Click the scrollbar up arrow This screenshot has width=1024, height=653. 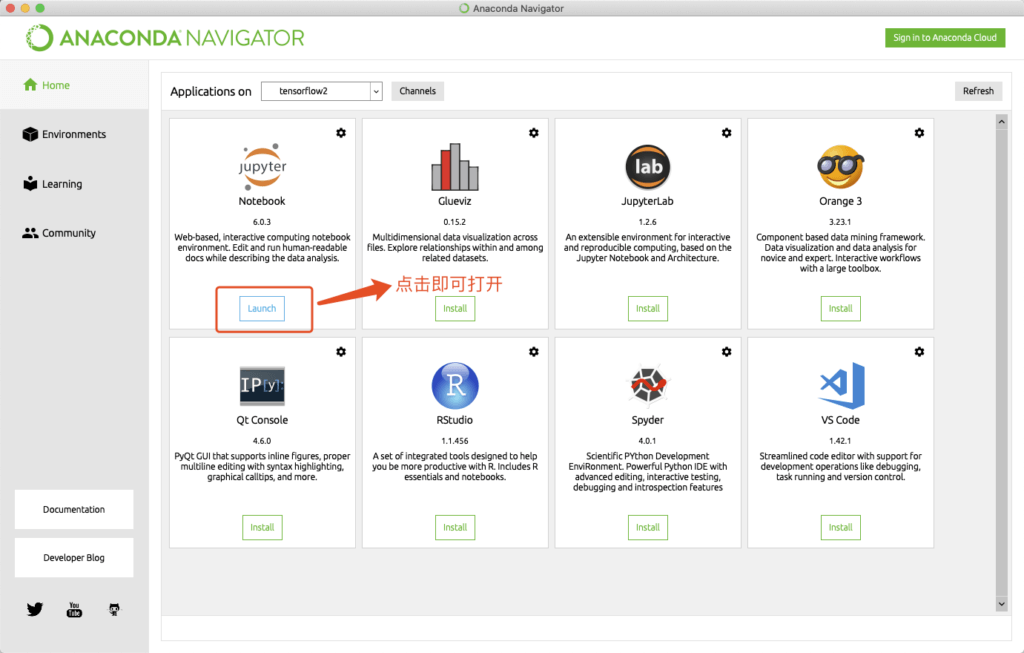click(1001, 122)
